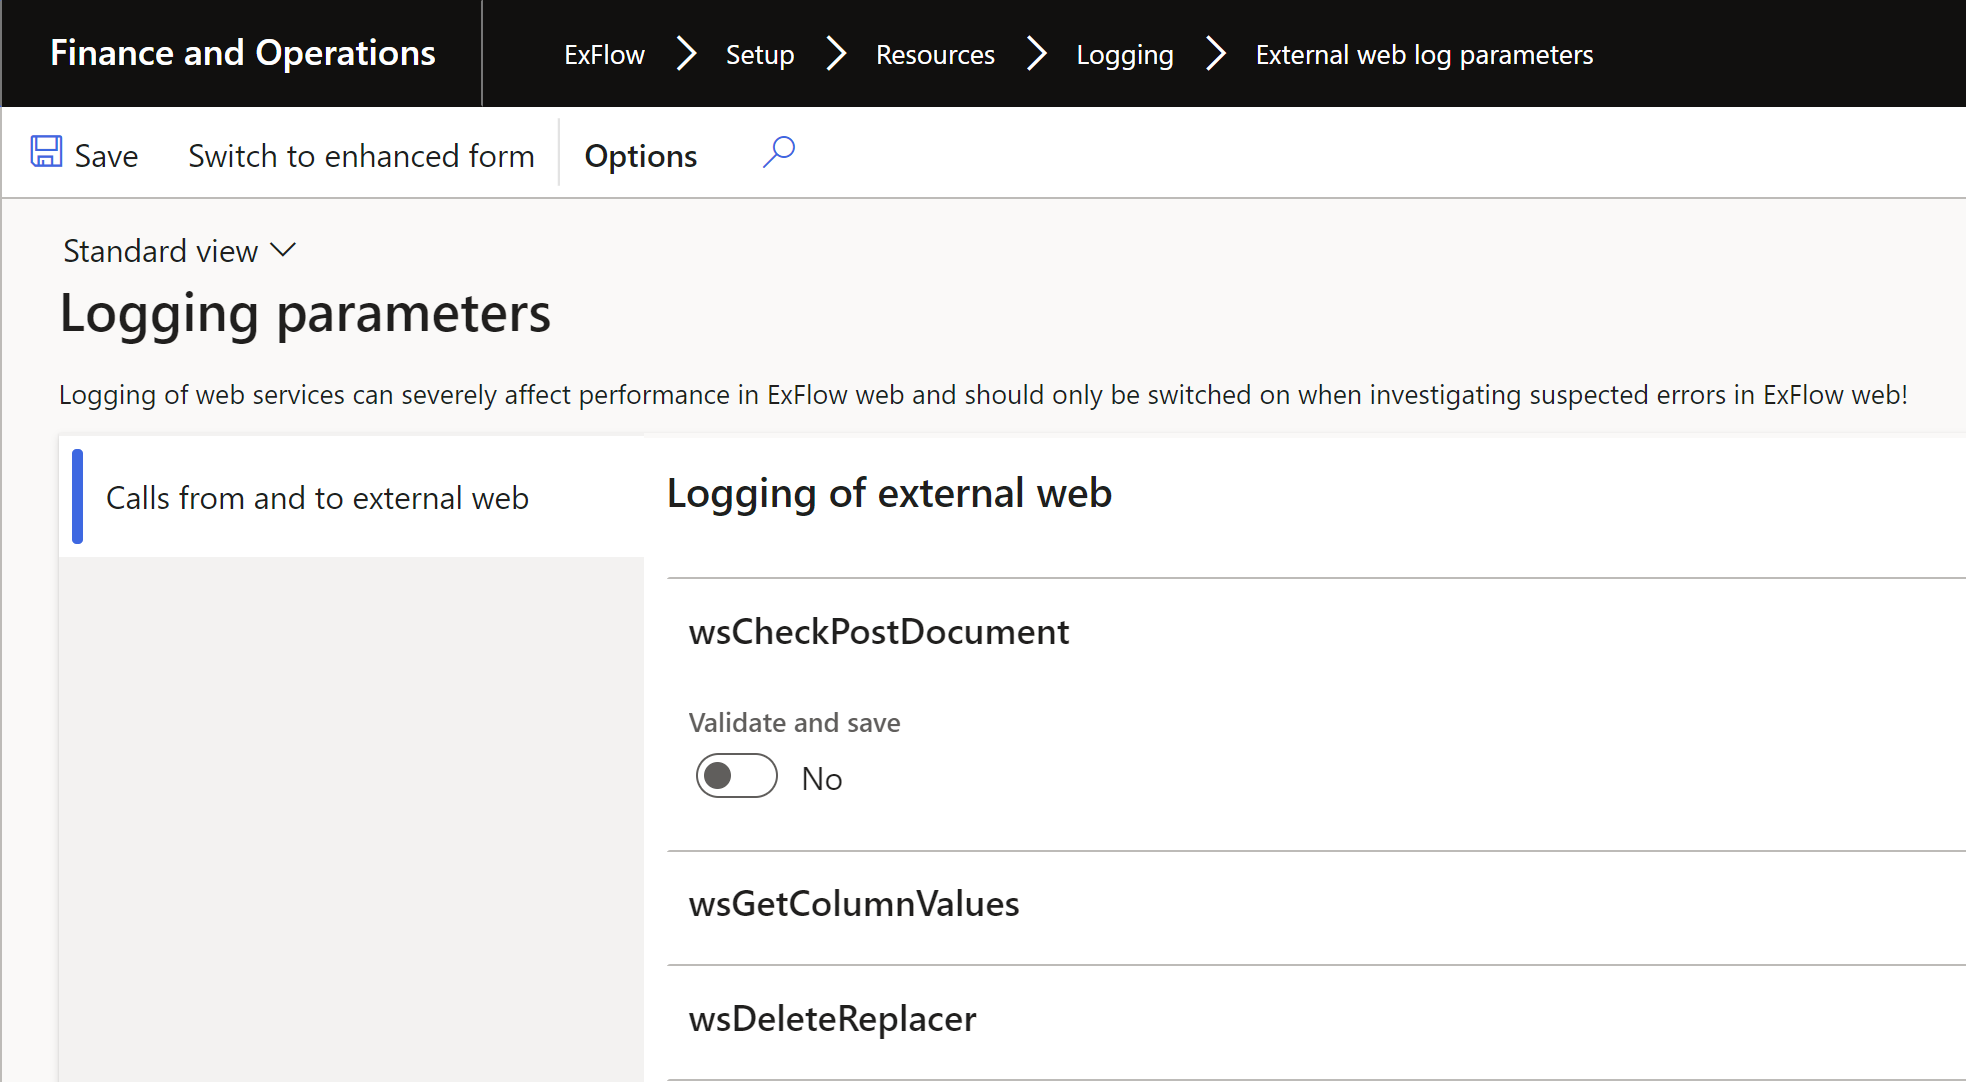Click the chevron after Resources breadcrumb

pyautogui.click(x=1037, y=54)
